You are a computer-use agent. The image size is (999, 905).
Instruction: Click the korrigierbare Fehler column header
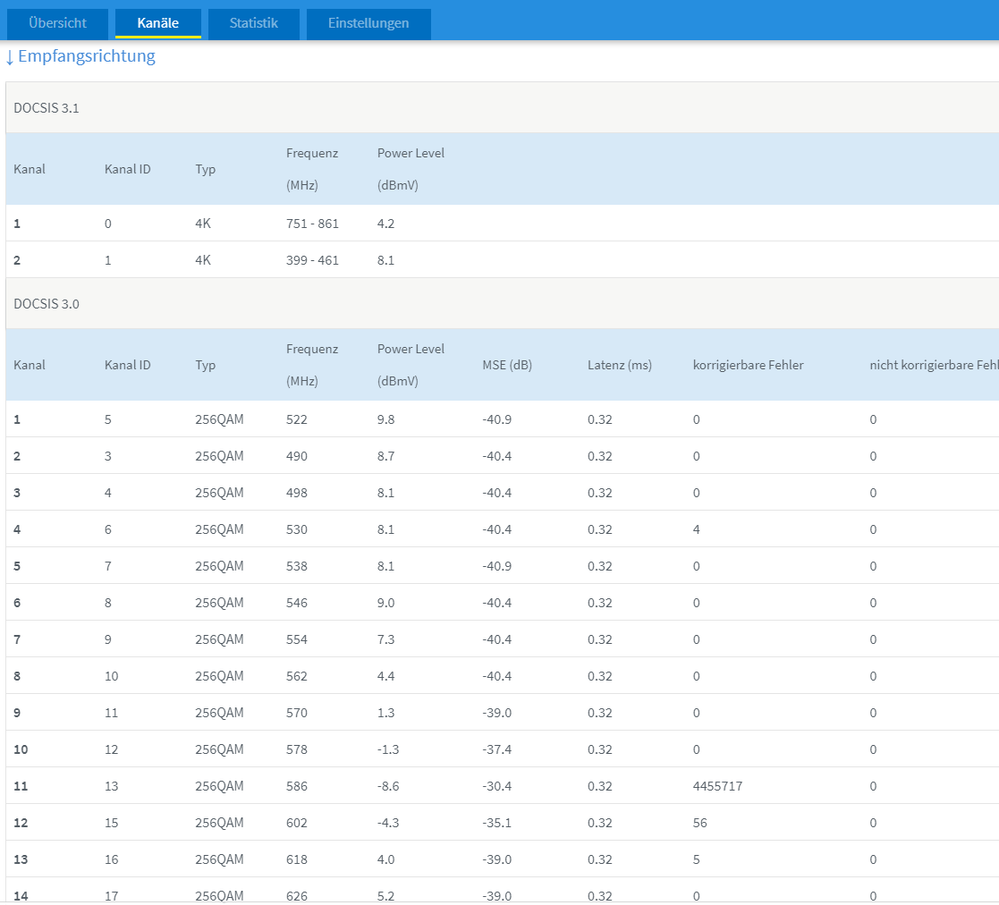(x=748, y=365)
